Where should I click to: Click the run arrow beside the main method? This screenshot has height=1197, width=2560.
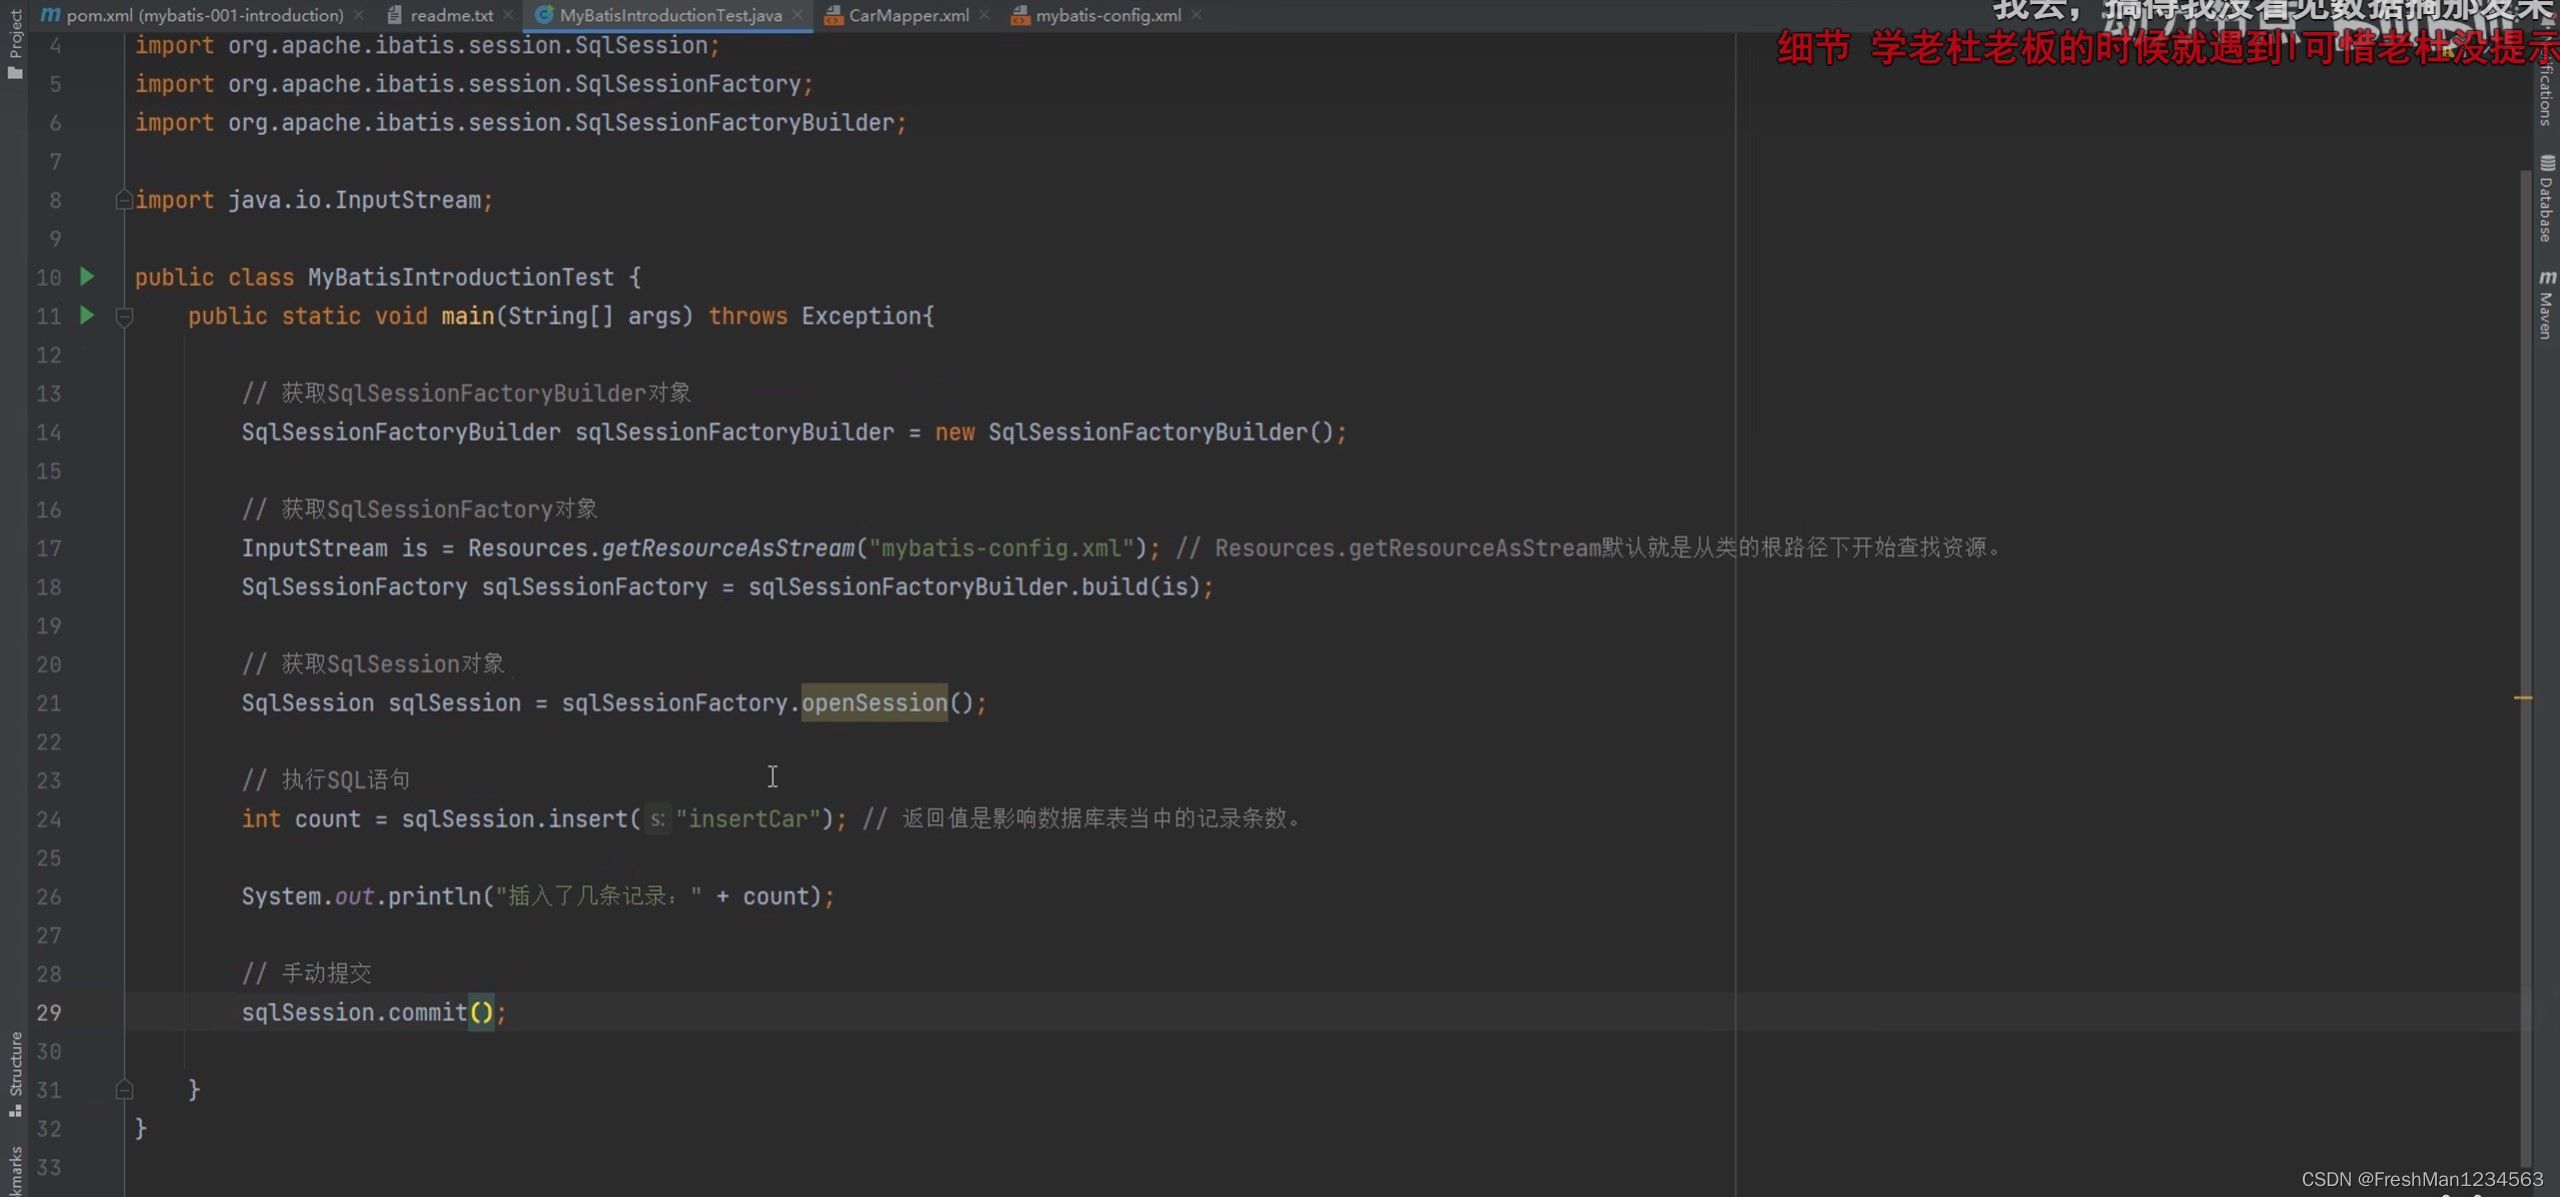coord(87,315)
